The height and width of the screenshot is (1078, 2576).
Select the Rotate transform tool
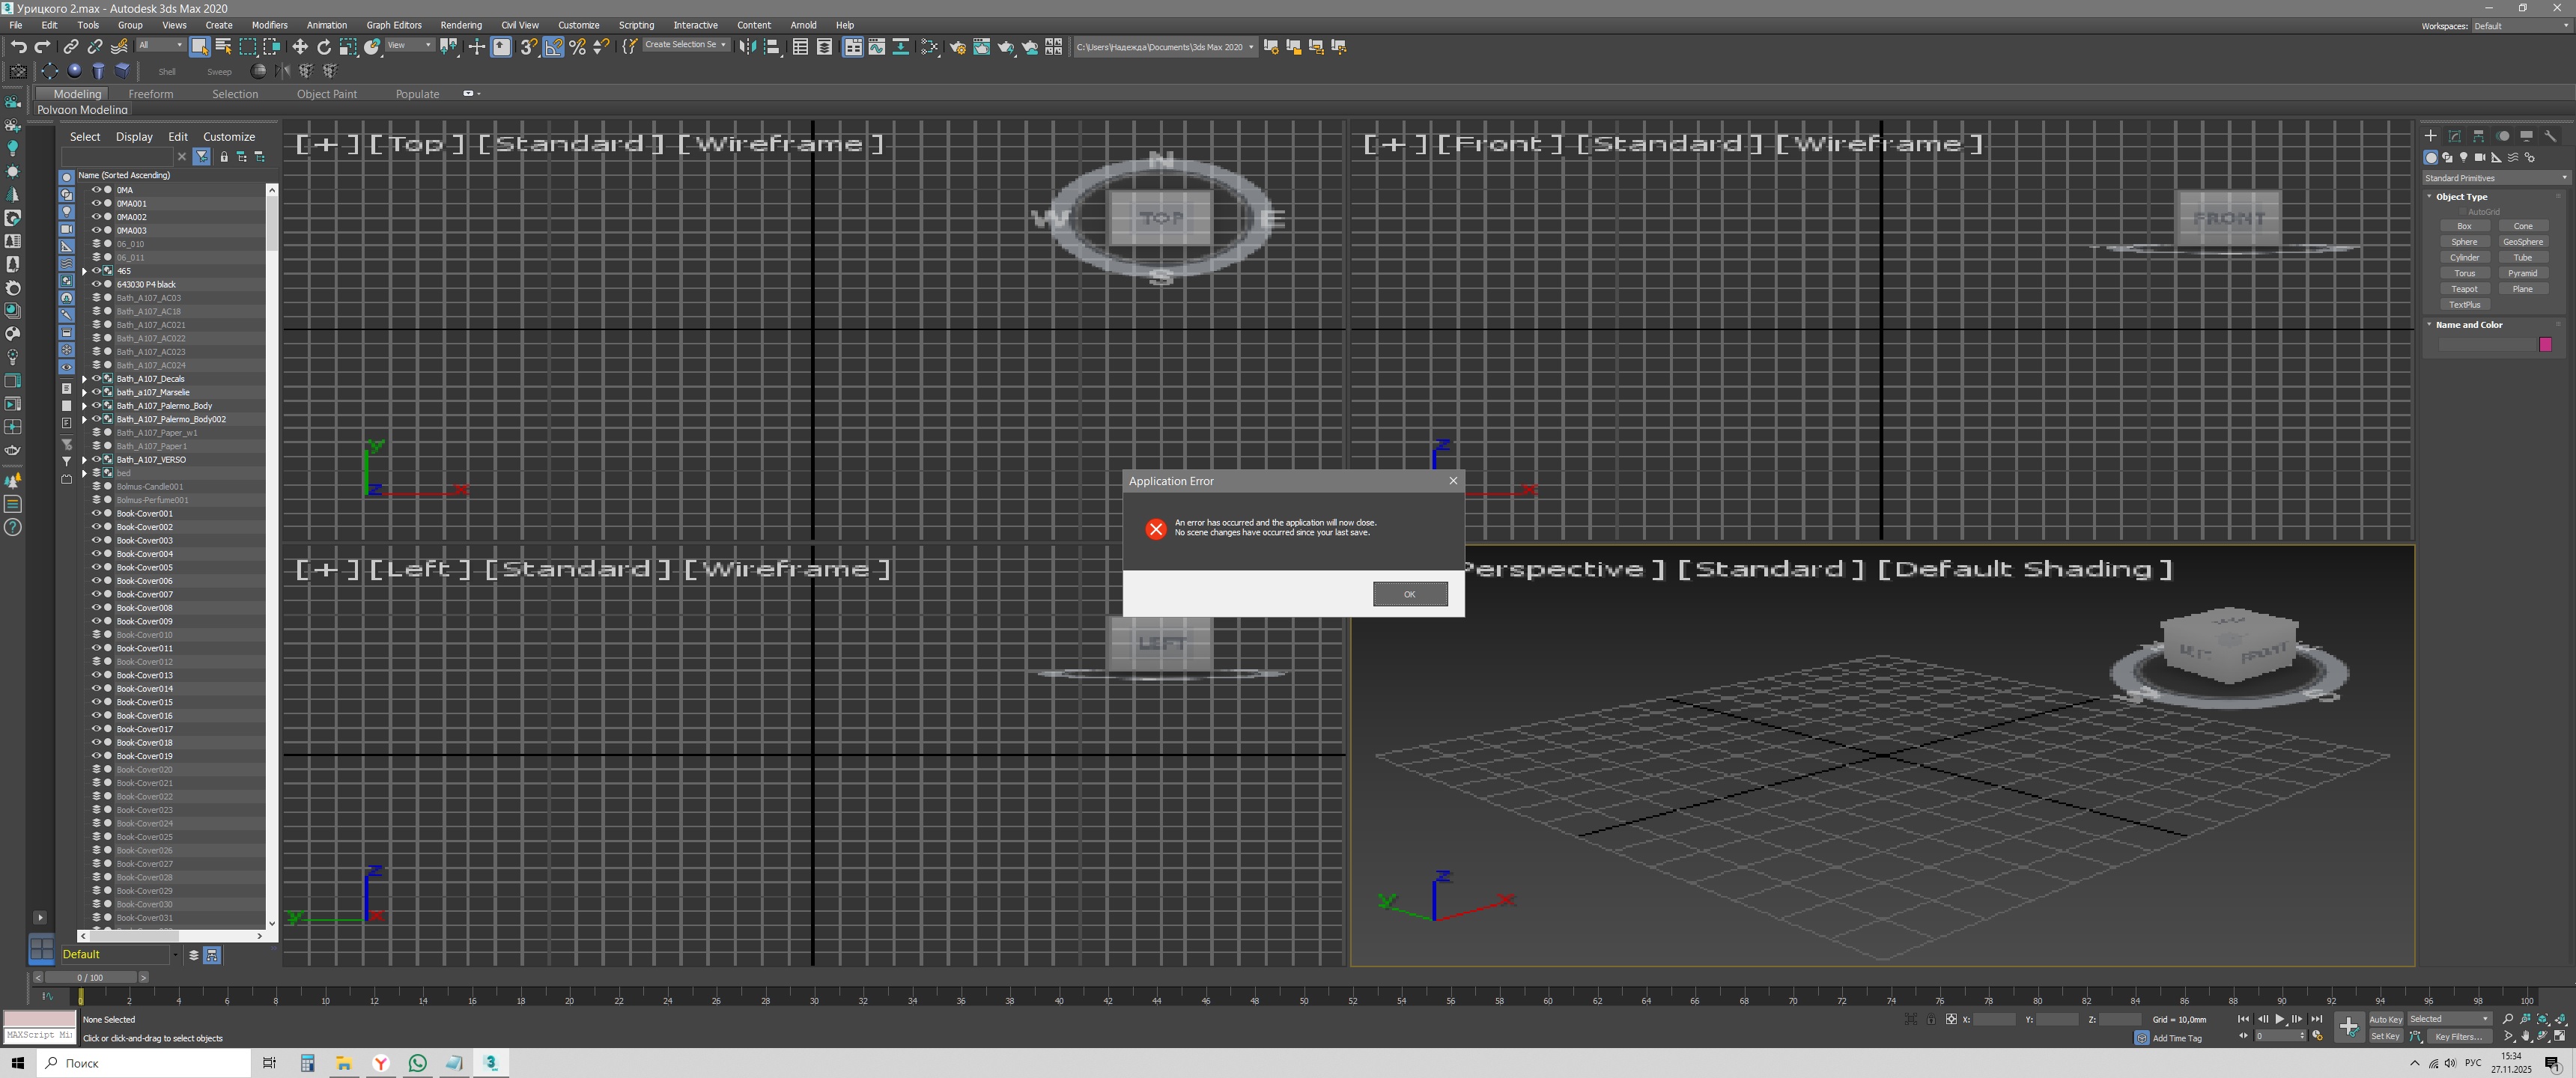324,47
